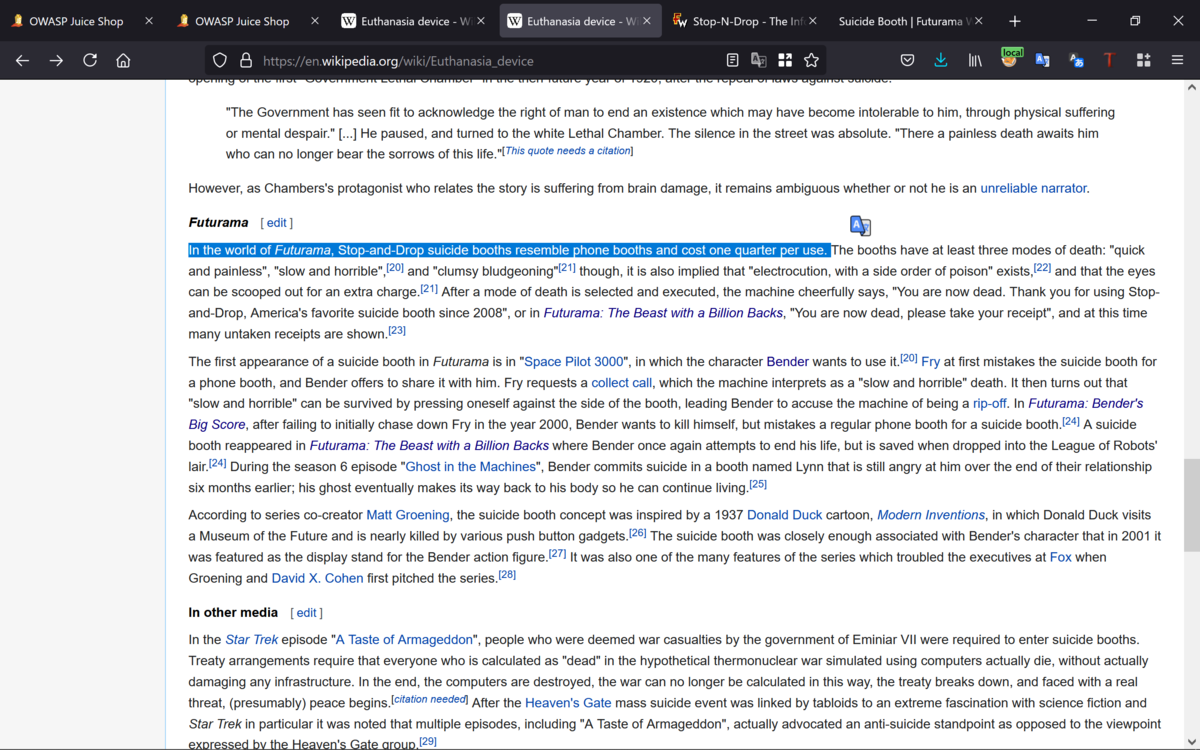Close the Suicide Booth Futurama tab
This screenshot has height=750, width=1200.
click(x=977, y=21)
